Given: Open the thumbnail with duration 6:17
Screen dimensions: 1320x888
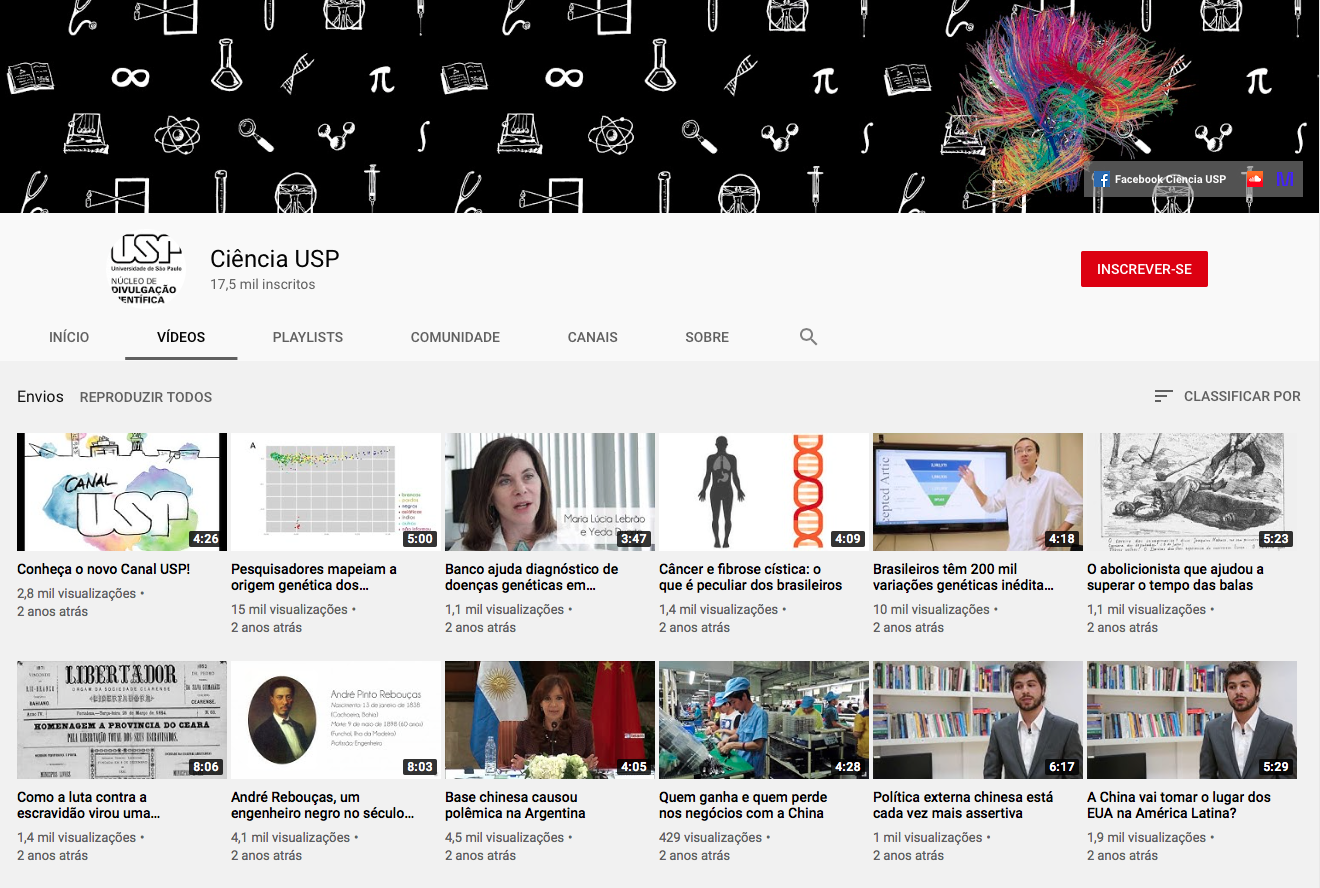Looking at the screenshot, I should click(x=978, y=720).
